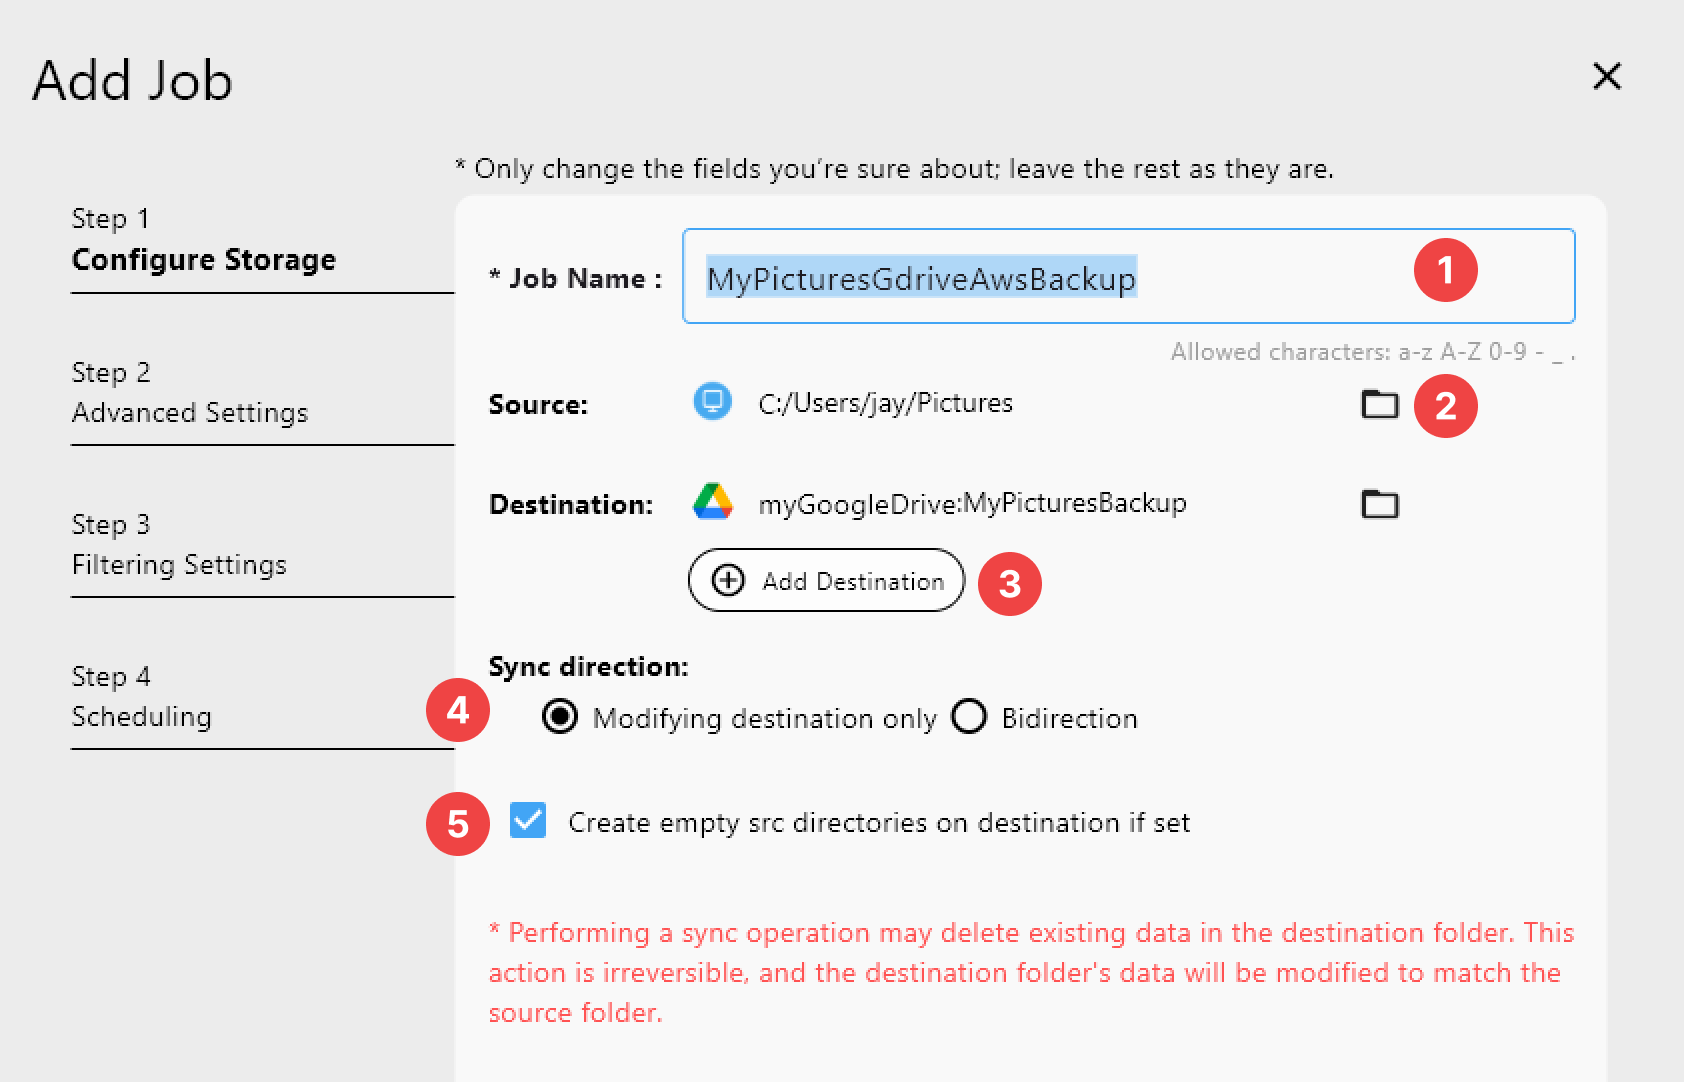The width and height of the screenshot is (1684, 1082).
Task: Click the computer icon beside the Source path
Action: point(712,402)
